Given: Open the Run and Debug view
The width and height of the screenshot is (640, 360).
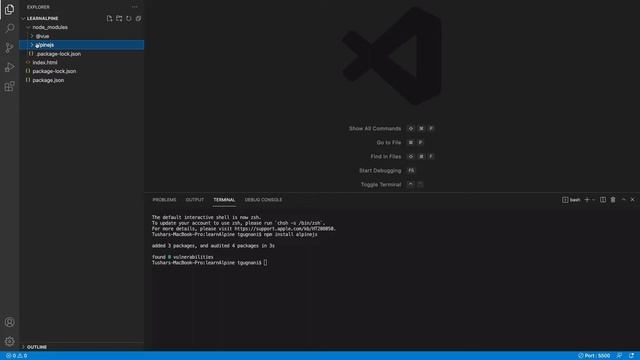Looking at the screenshot, I should pyautogui.click(x=9, y=67).
